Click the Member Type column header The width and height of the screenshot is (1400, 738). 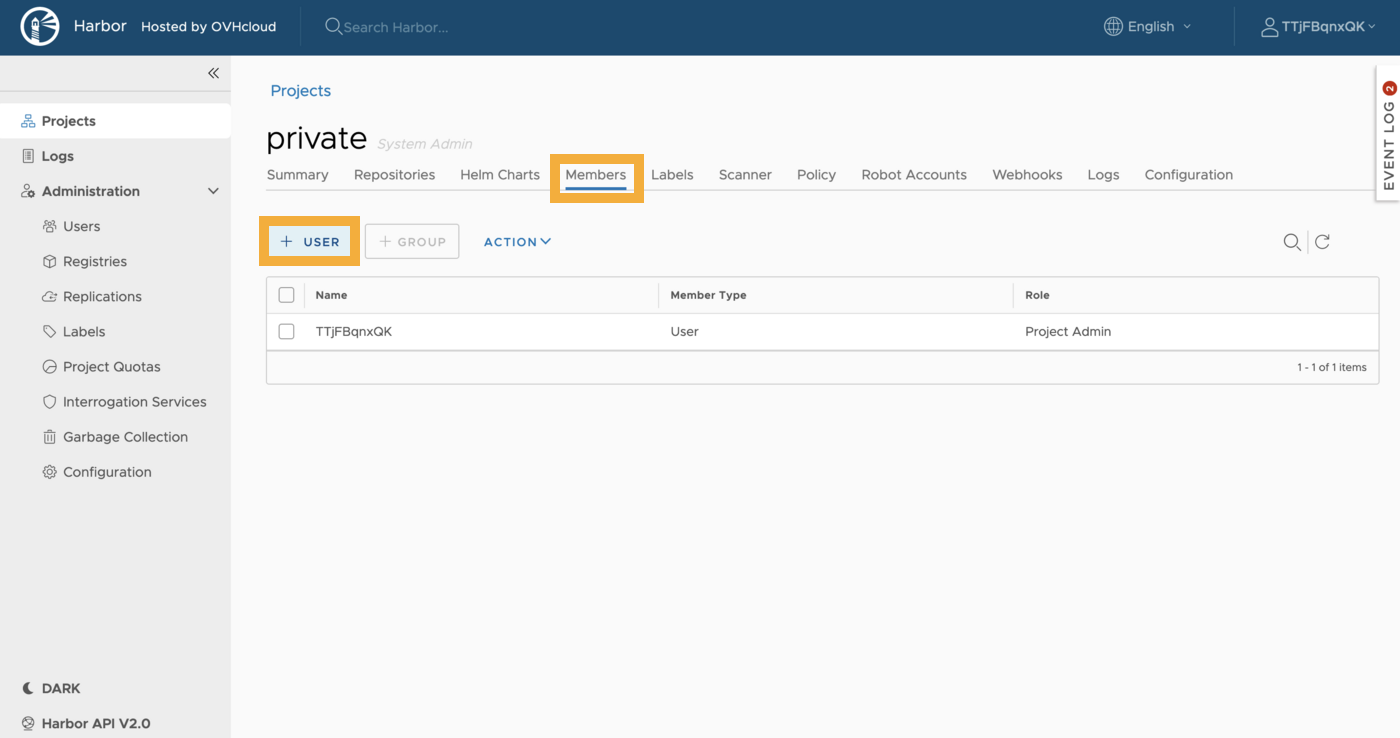click(708, 295)
